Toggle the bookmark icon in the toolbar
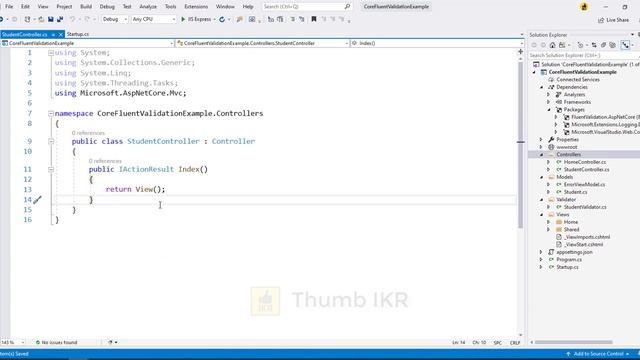This screenshot has width=640, height=360. 313,19
